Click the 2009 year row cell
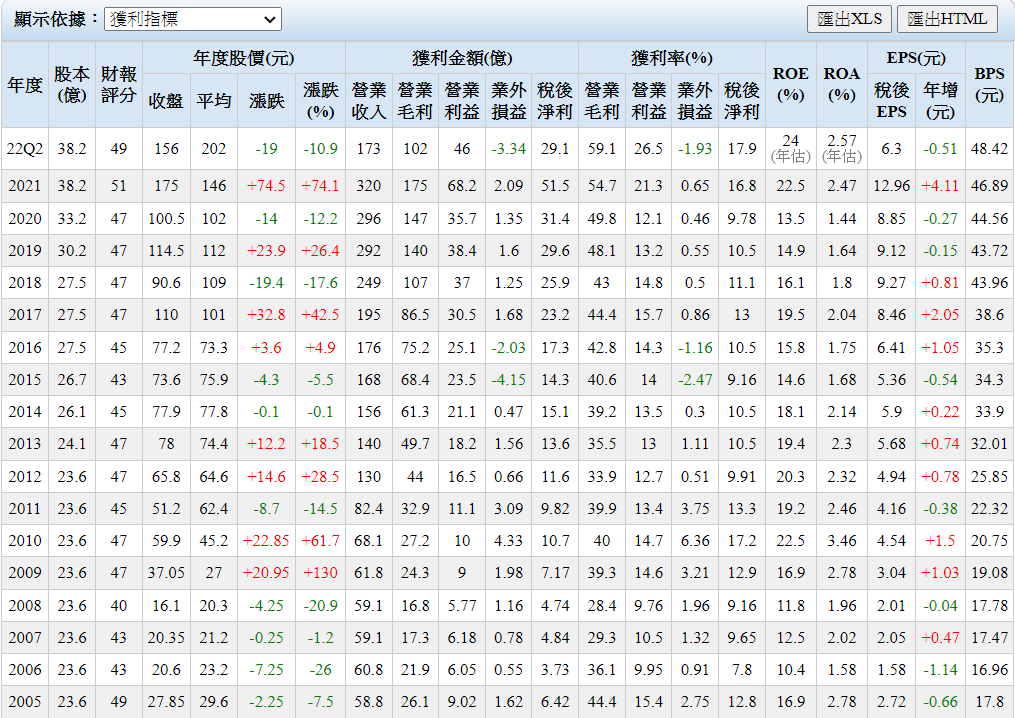This screenshot has width=1015, height=718. pos(25,573)
